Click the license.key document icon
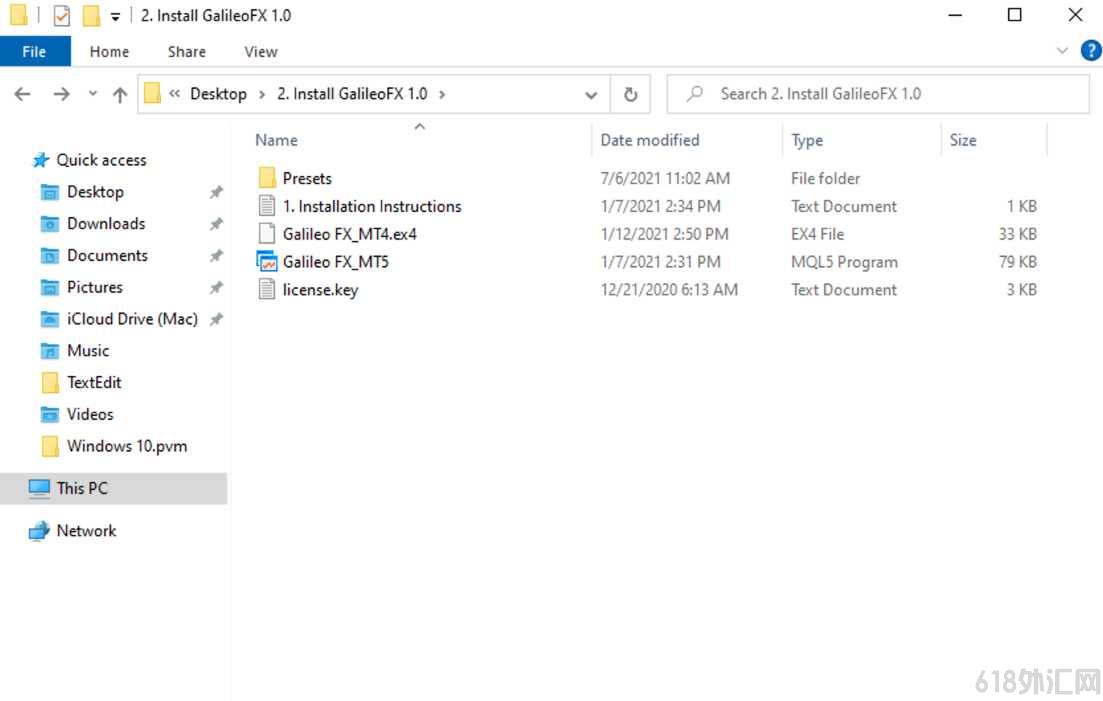 pyautogui.click(x=267, y=289)
